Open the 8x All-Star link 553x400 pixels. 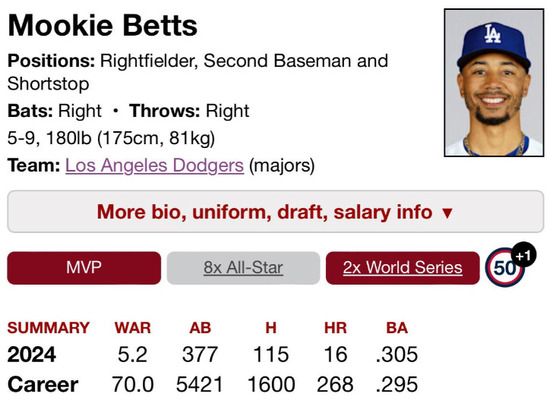pos(243,268)
